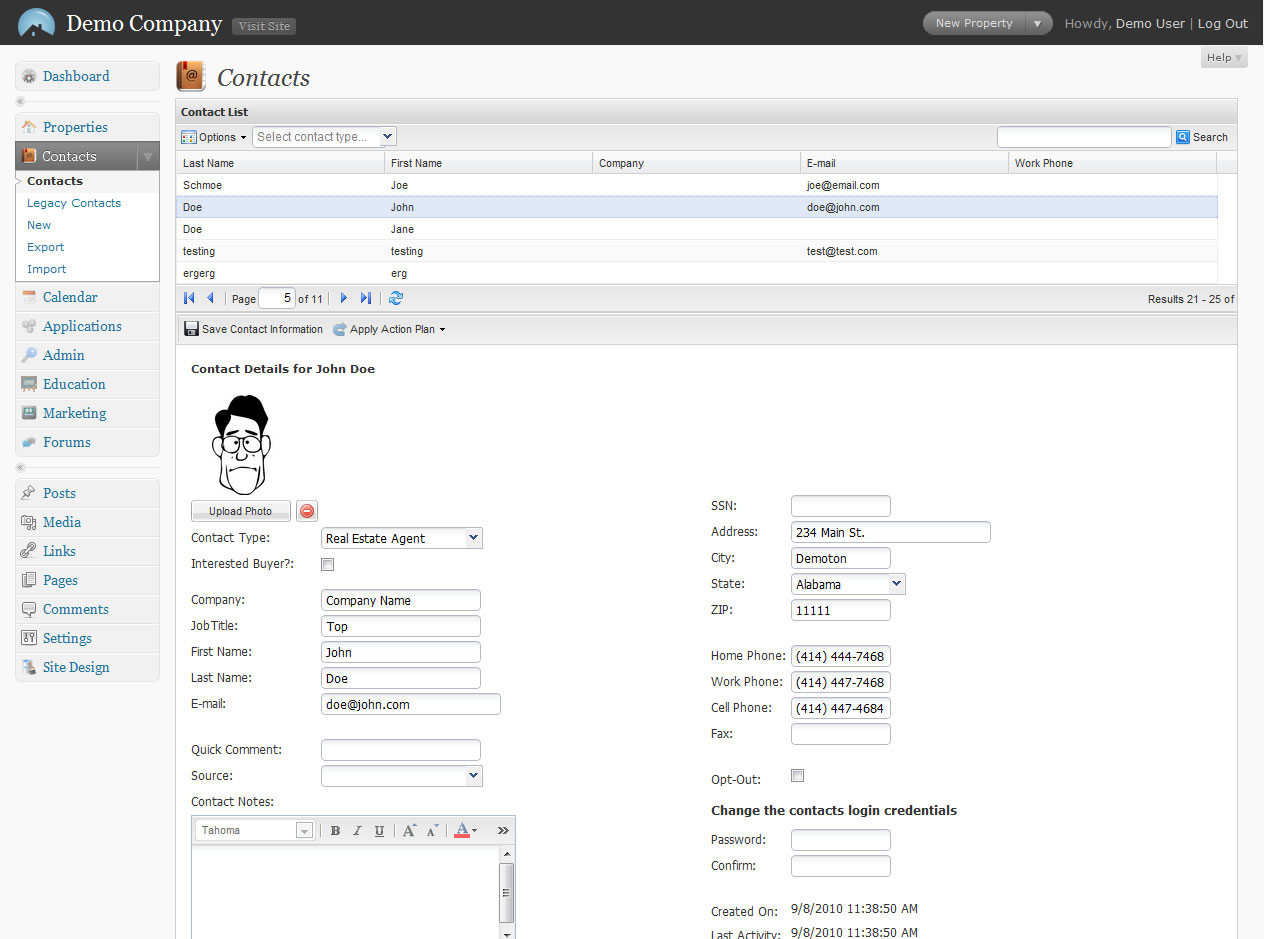The image size is (1264, 939).
Task: Open the Marketing section in the sidebar
Action: click(x=72, y=413)
